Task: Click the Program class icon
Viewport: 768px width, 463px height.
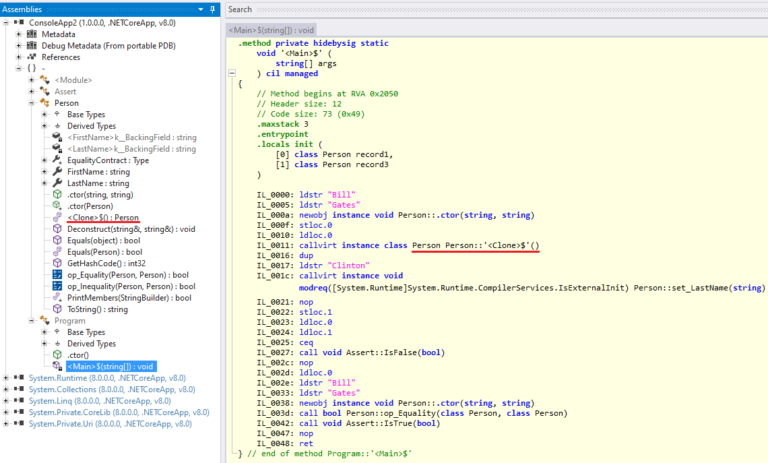Action: (x=45, y=320)
